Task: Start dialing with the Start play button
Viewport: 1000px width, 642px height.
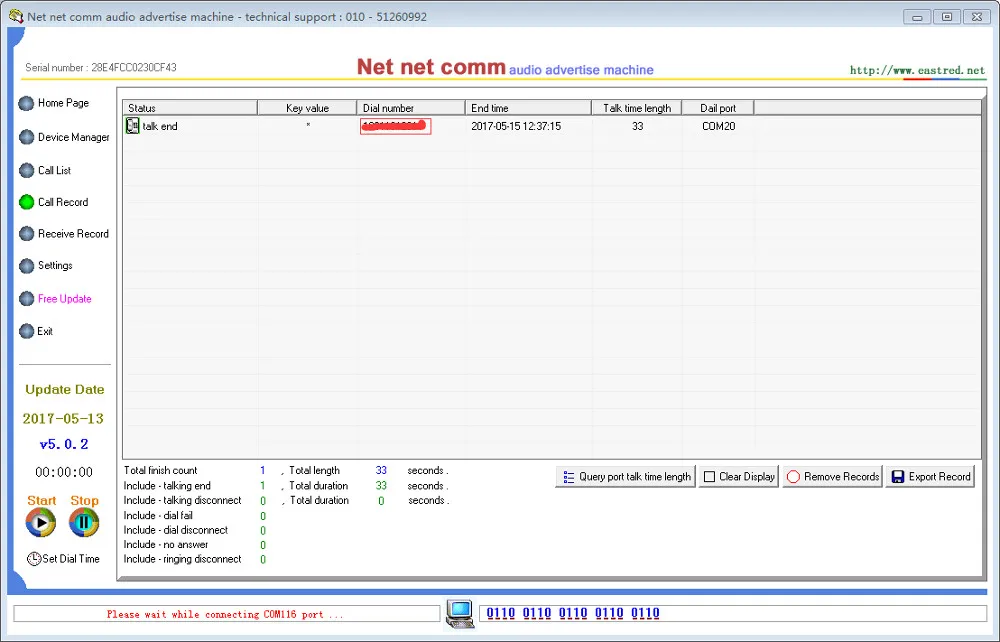Action: pos(41,523)
